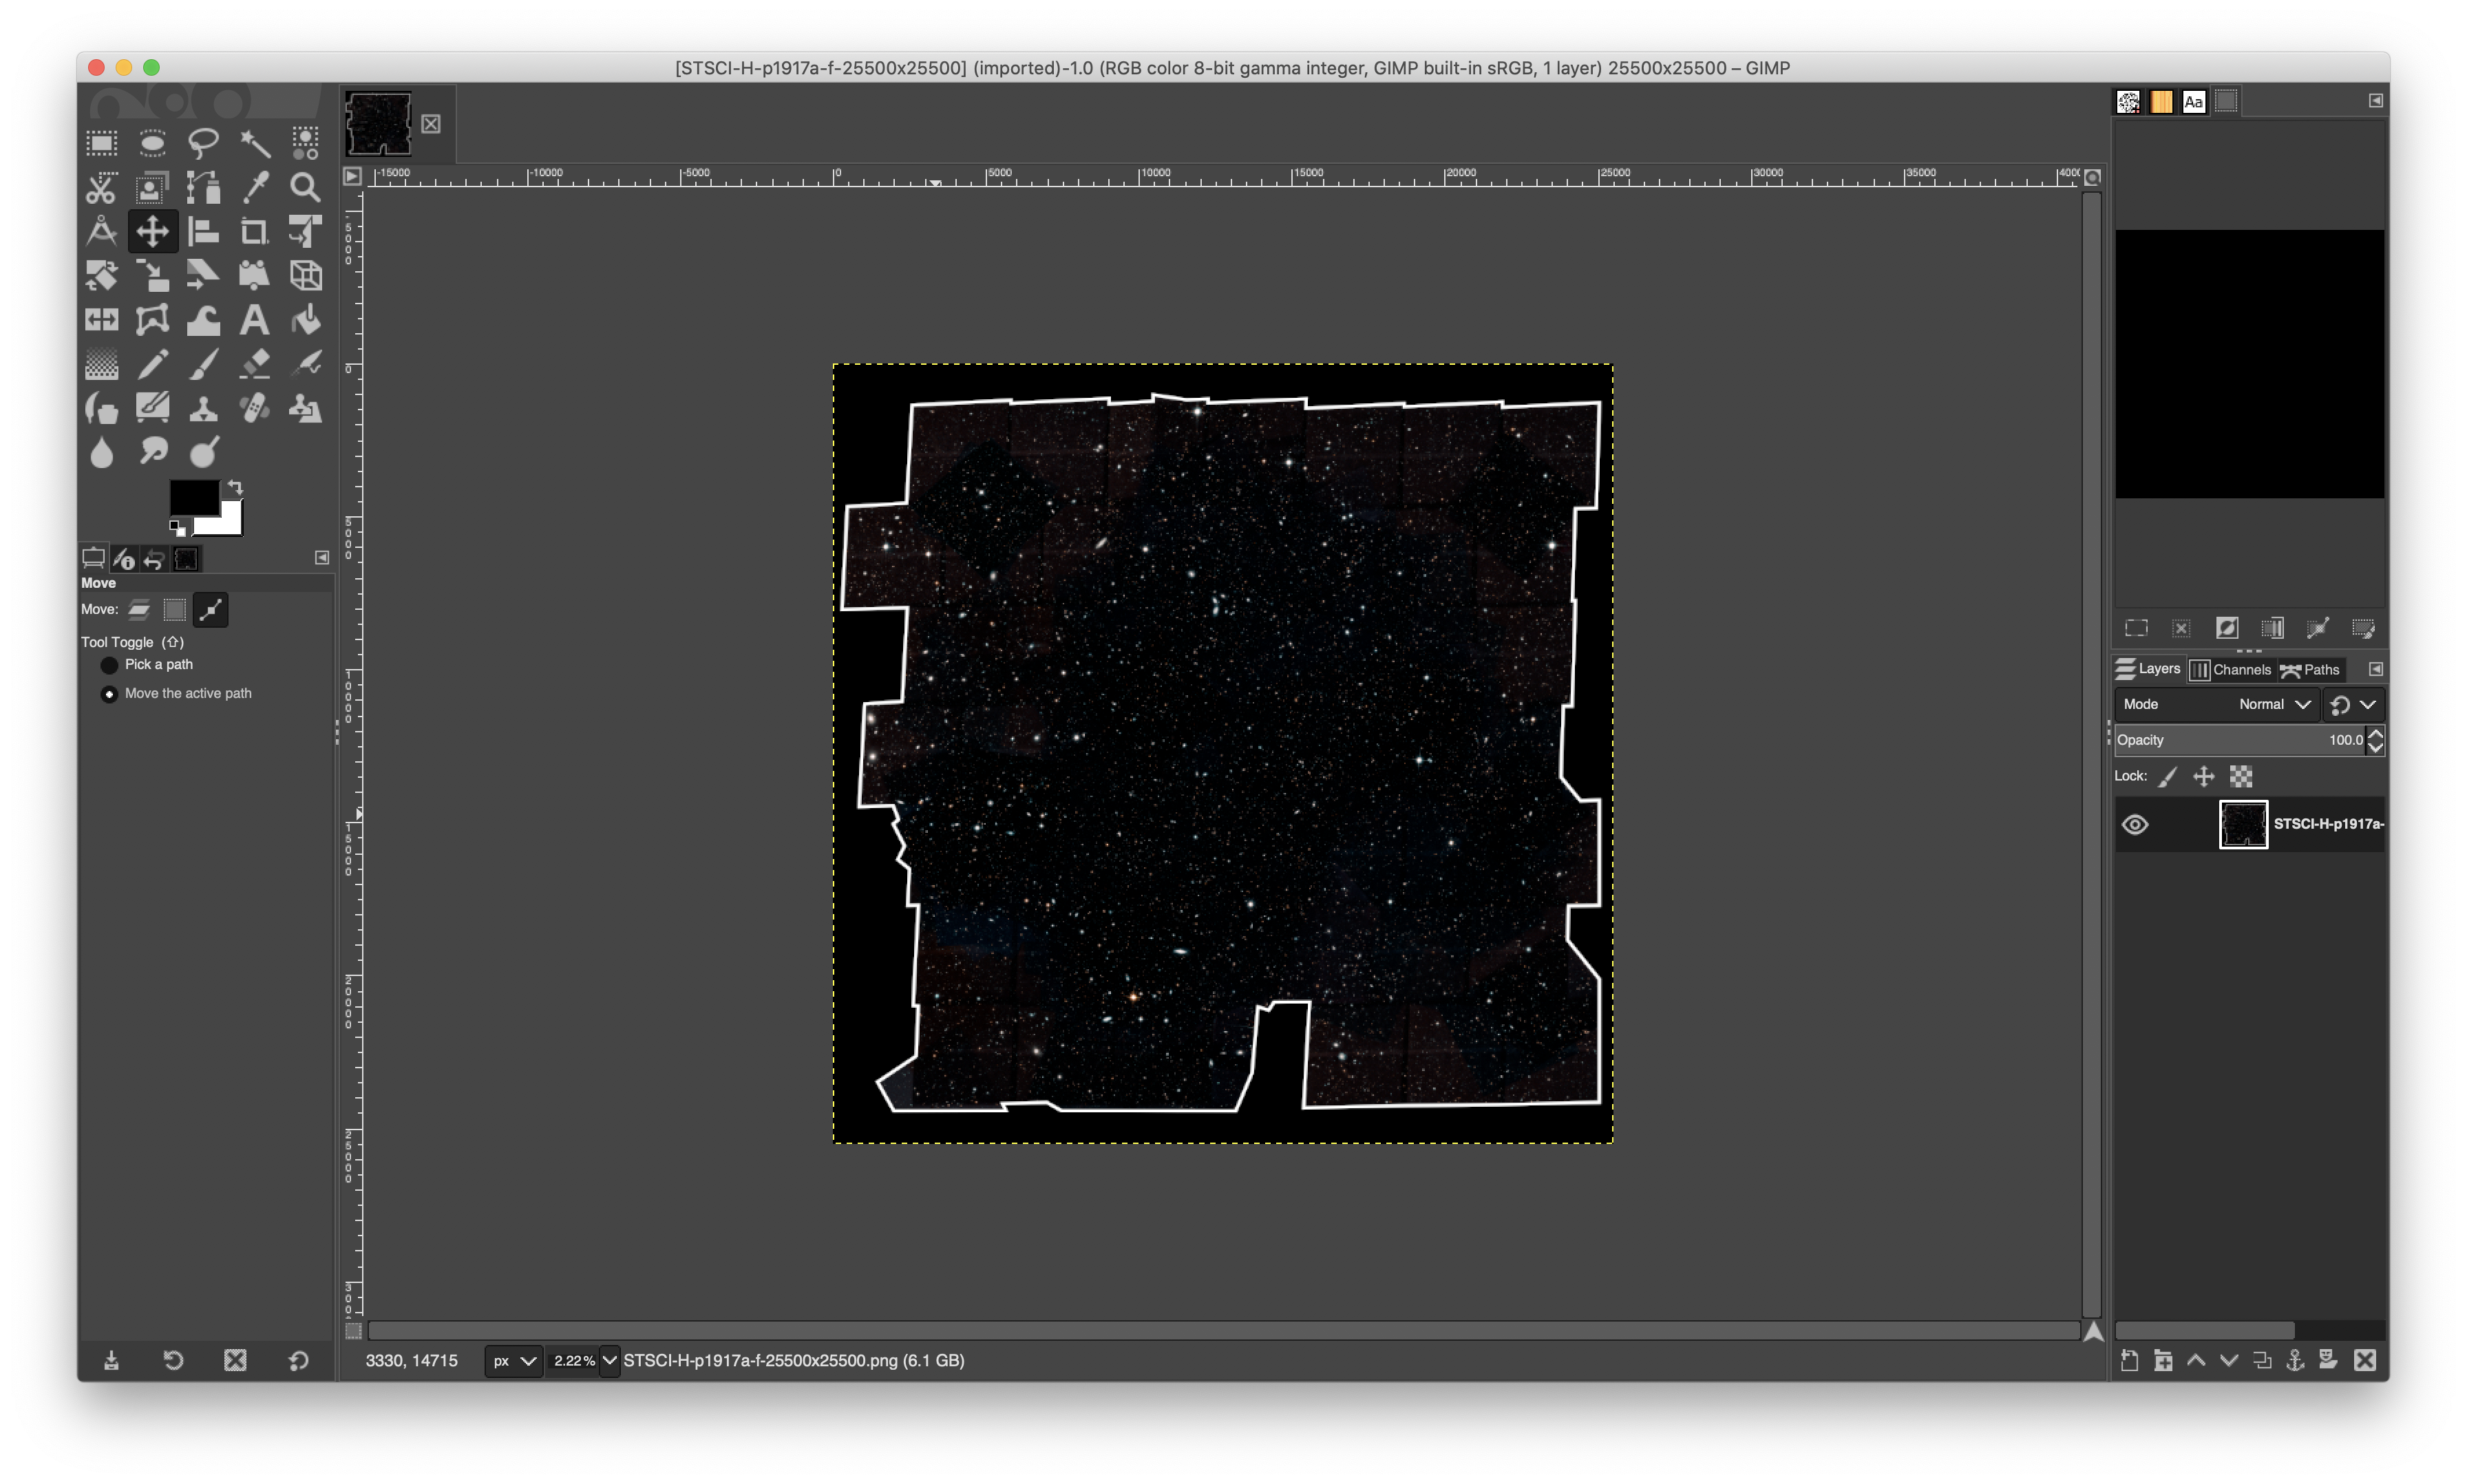Select the Bucket Fill tool
The height and width of the screenshot is (1484, 2467).
[305, 320]
